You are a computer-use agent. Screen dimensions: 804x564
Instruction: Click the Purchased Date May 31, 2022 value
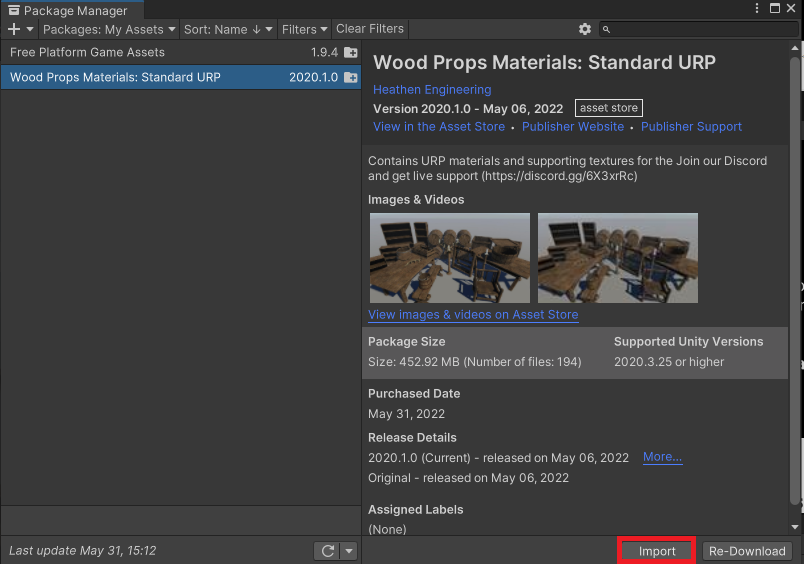tap(407, 414)
